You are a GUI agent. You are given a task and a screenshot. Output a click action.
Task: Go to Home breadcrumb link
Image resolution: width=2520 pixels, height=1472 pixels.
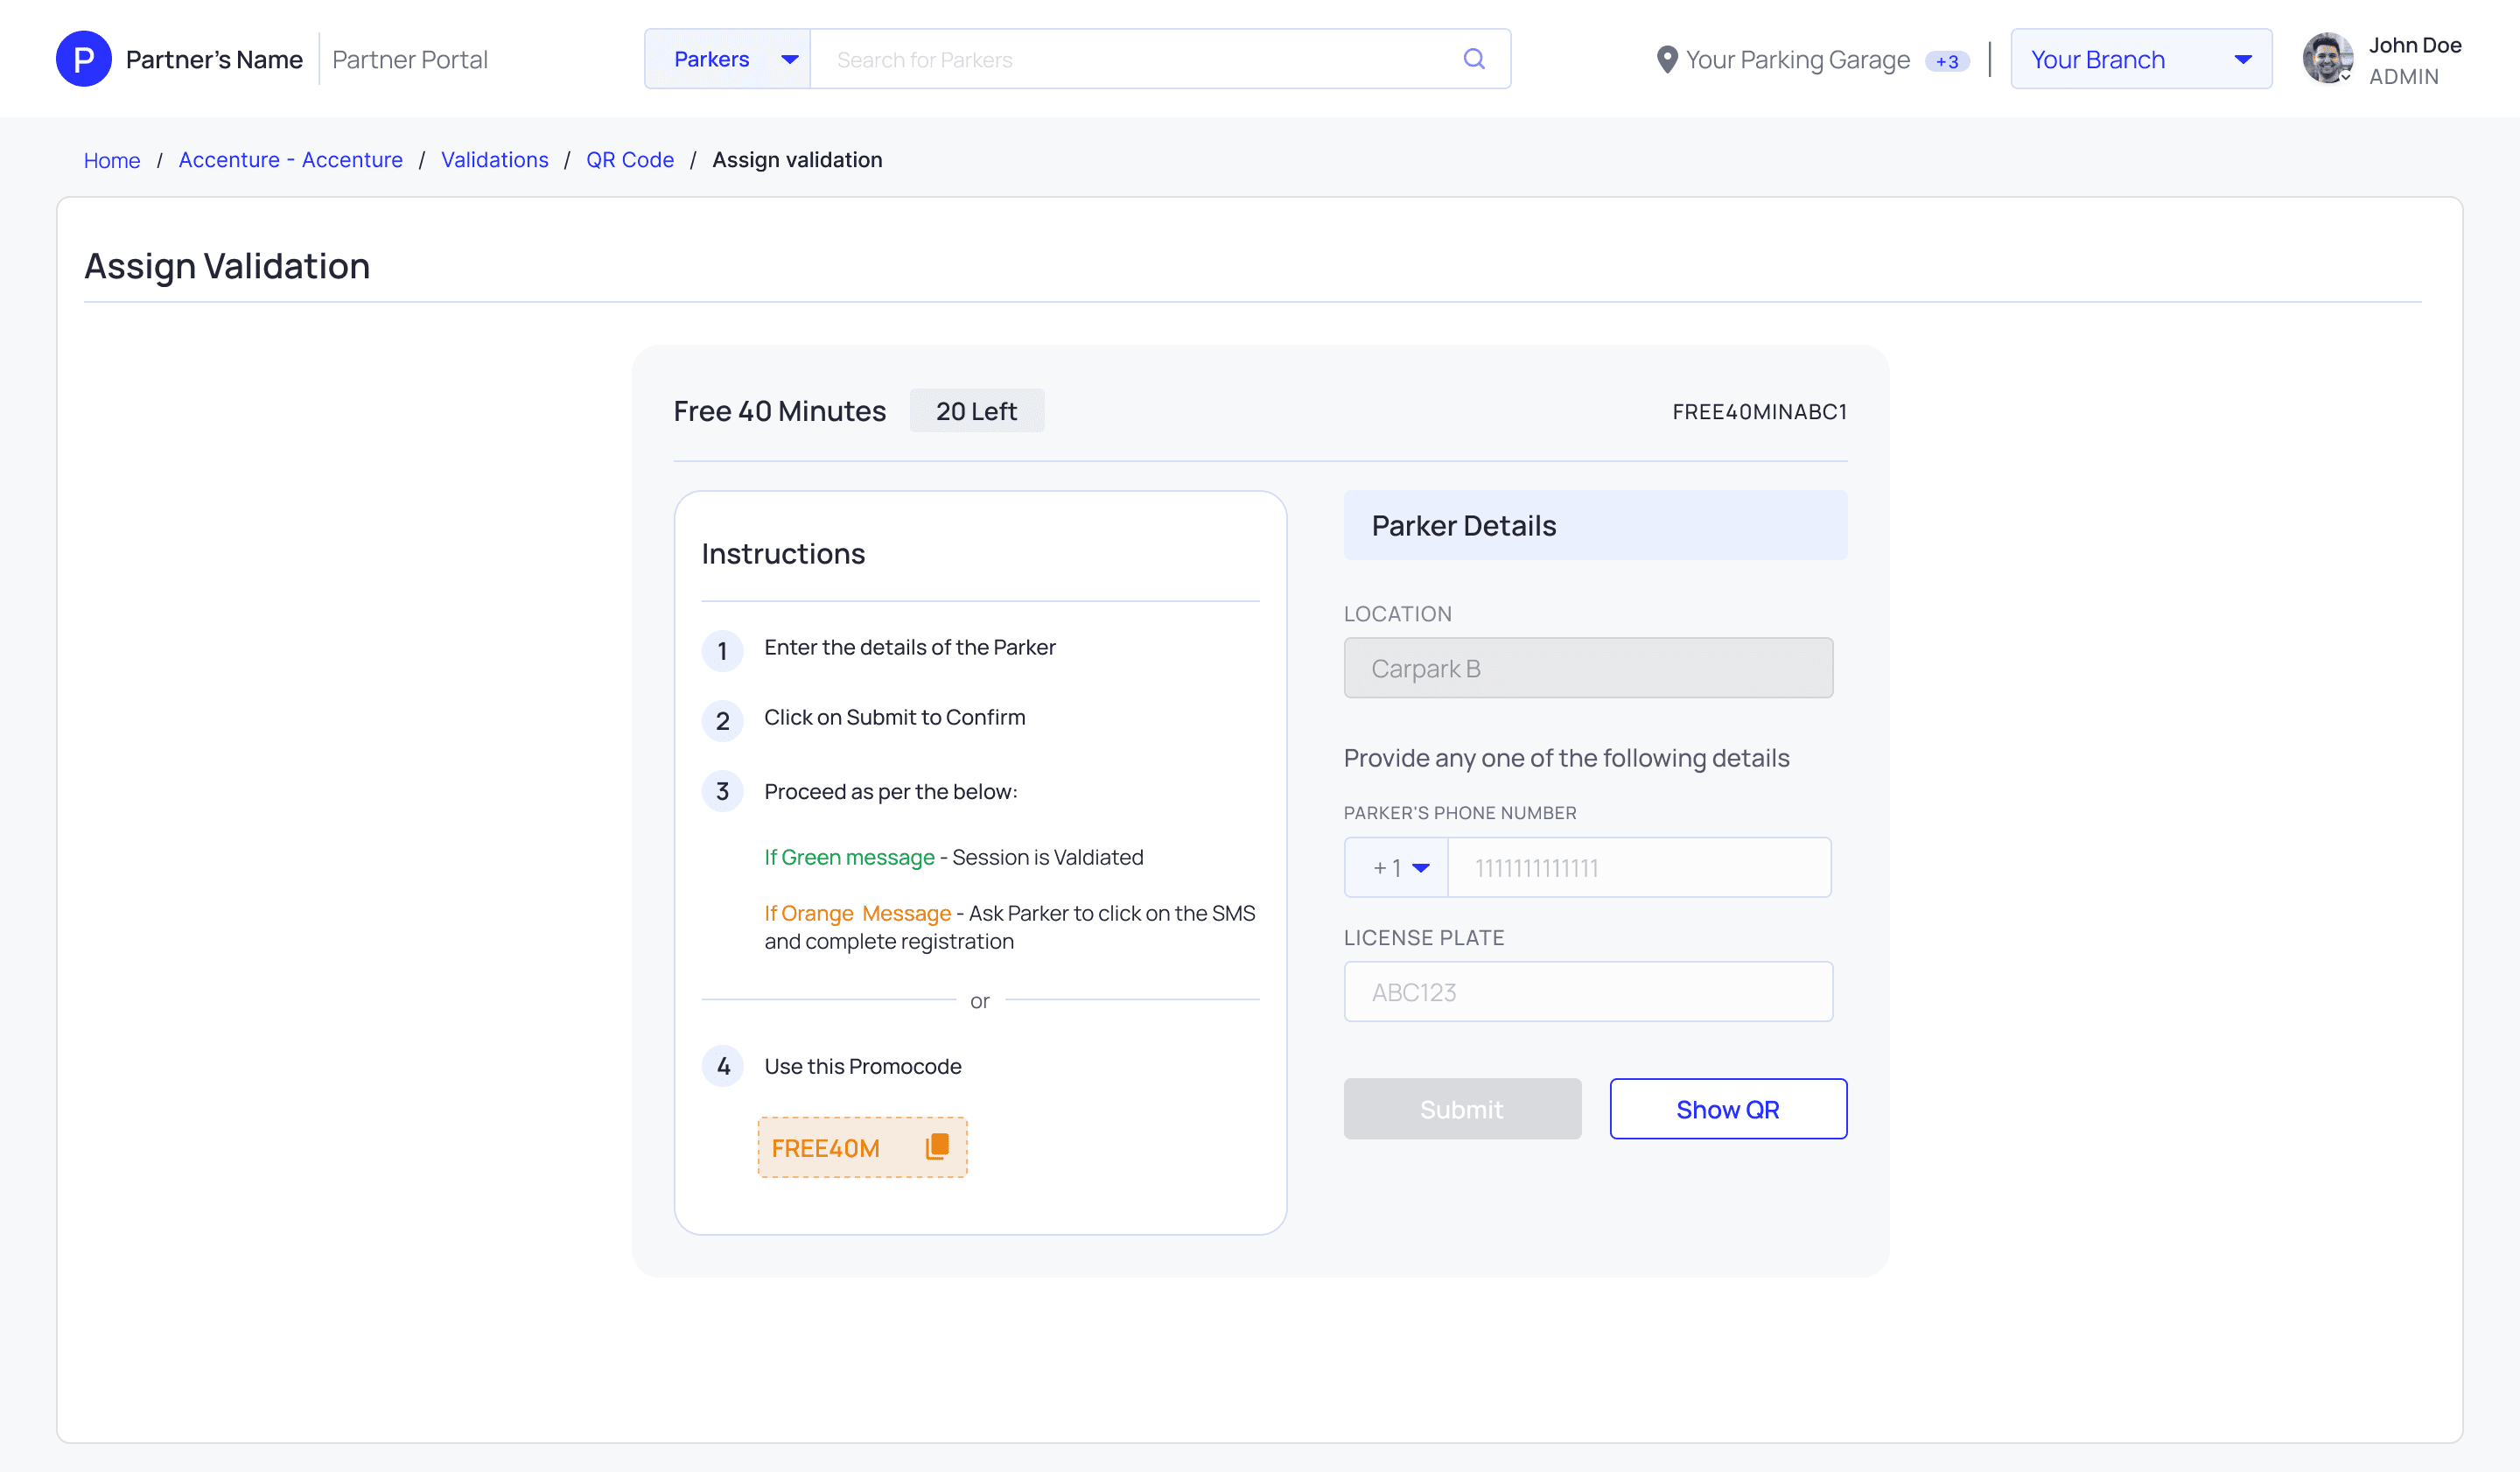pyautogui.click(x=112, y=160)
